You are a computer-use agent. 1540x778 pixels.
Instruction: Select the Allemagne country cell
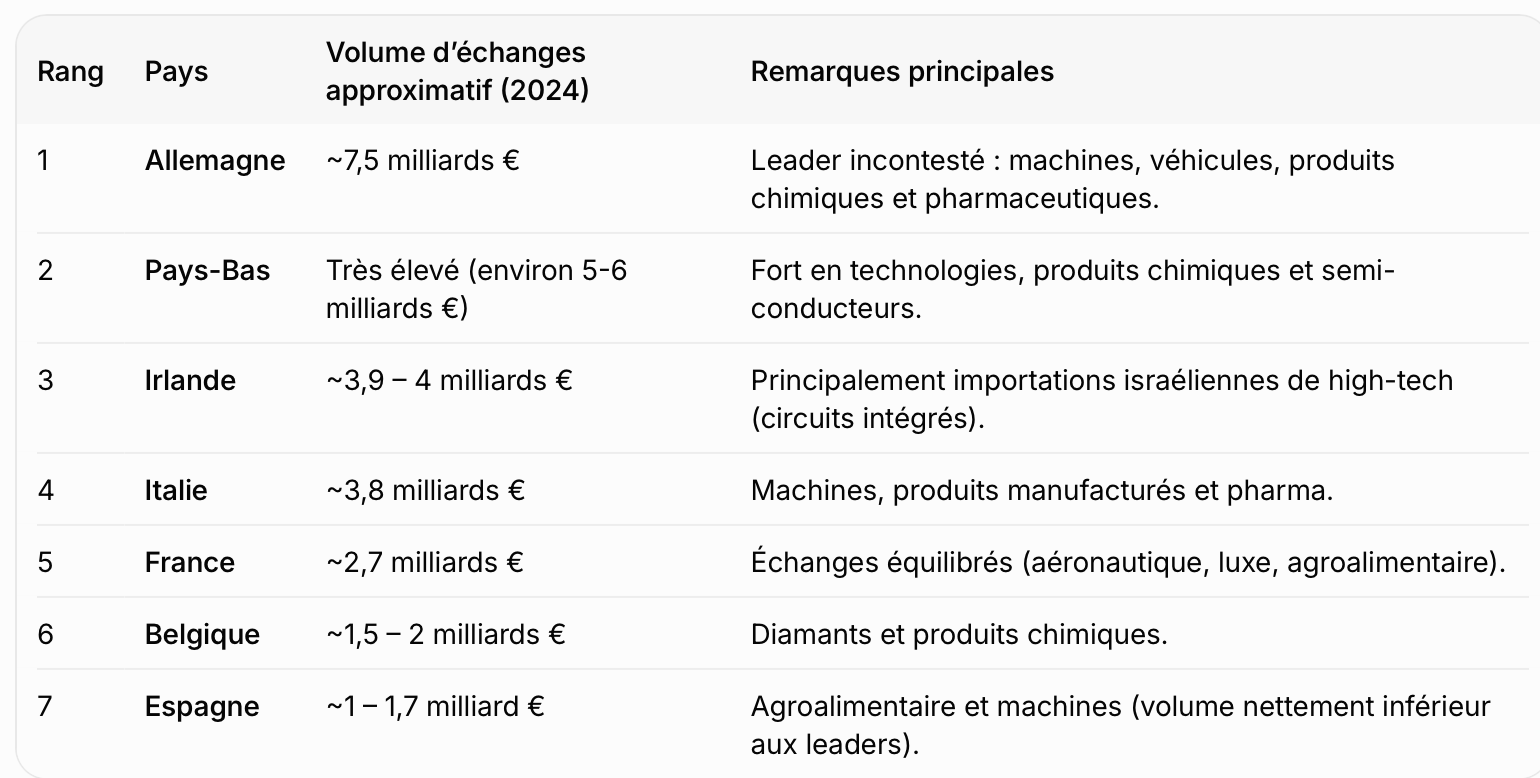[x=215, y=160]
